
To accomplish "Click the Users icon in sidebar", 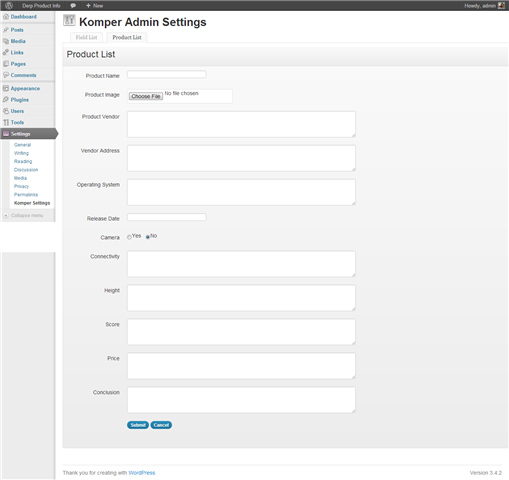I will pos(6,111).
